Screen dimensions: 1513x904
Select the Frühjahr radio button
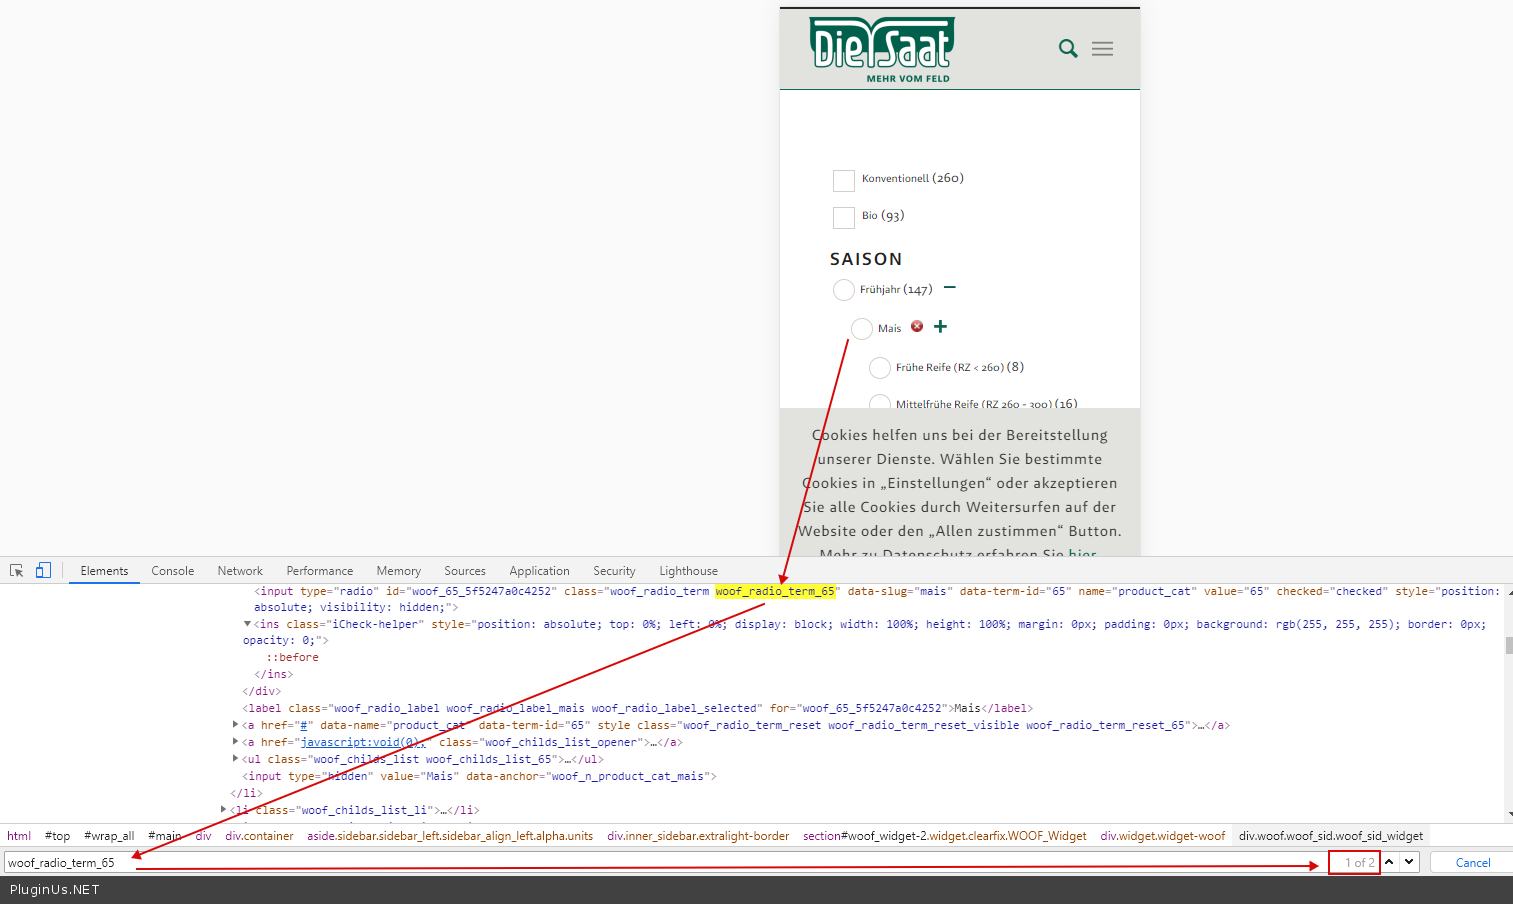pos(844,290)
